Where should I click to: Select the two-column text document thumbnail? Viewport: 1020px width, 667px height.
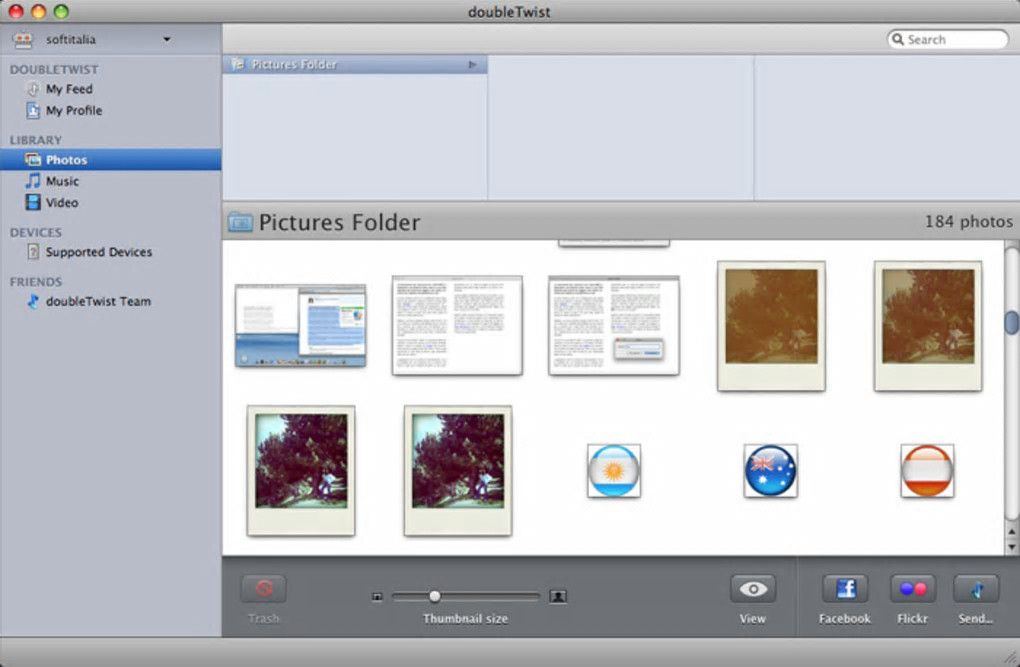click(457, 325)
